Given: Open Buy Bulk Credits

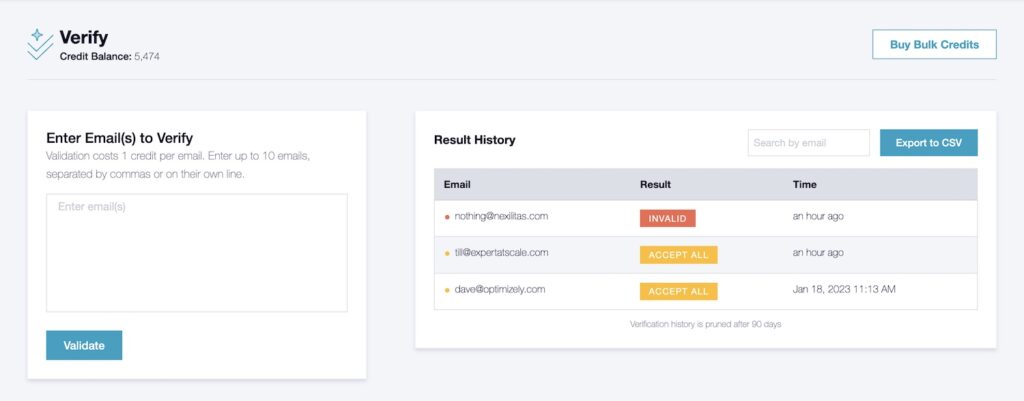Looking at the screenshot, I should pos(934,44).
